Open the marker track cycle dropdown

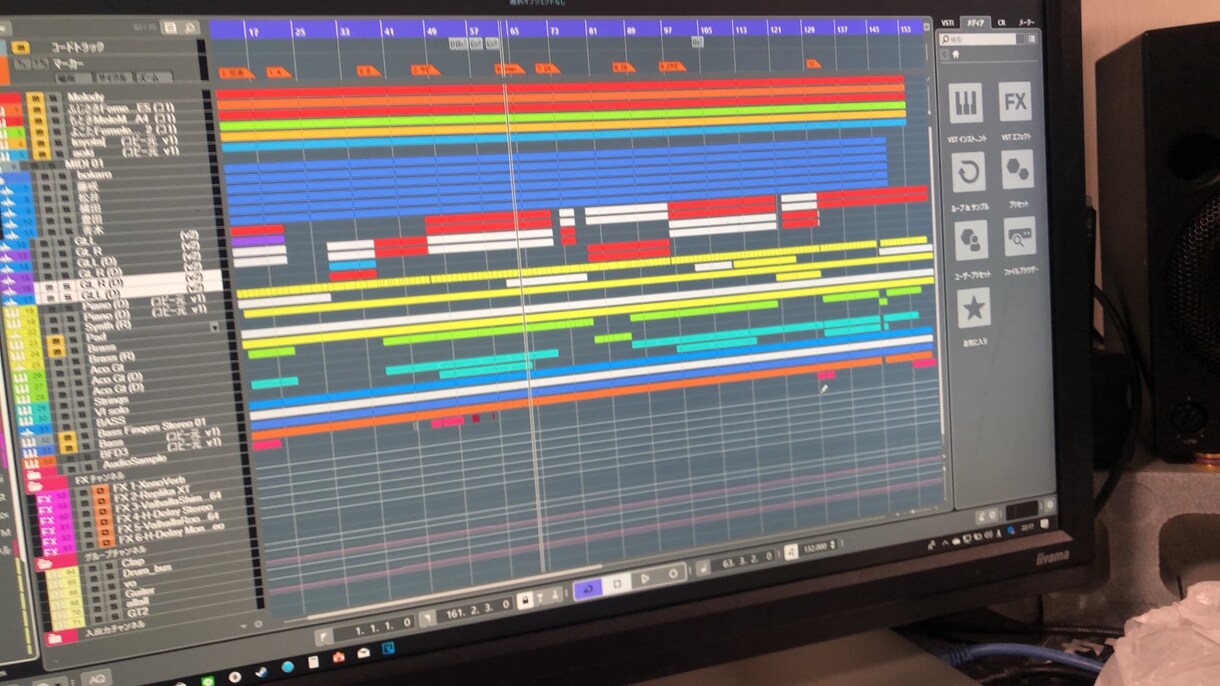[114, 77]
